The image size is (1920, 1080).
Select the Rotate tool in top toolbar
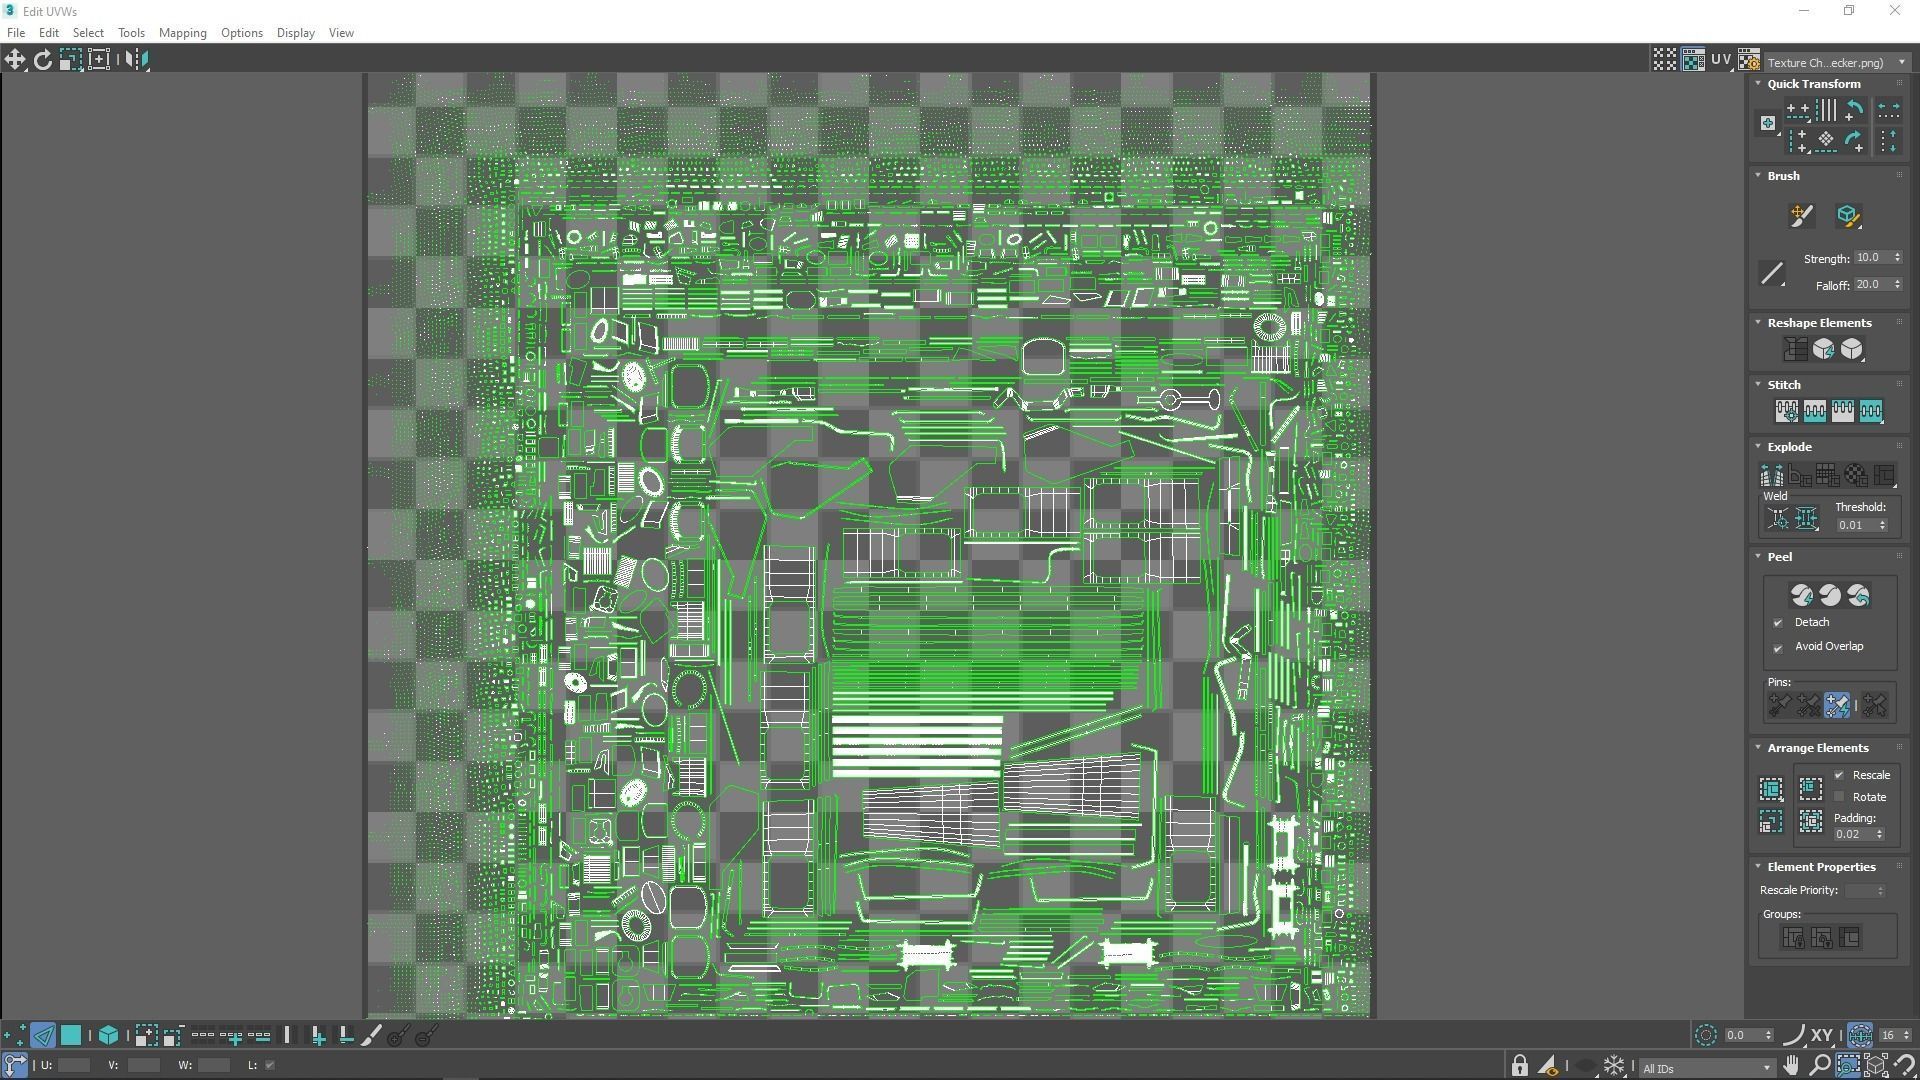tap(43, 60)
